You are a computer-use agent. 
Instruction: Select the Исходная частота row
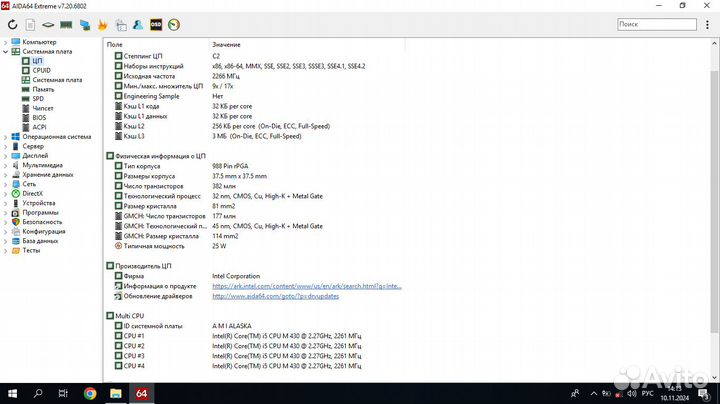point(149,76)
